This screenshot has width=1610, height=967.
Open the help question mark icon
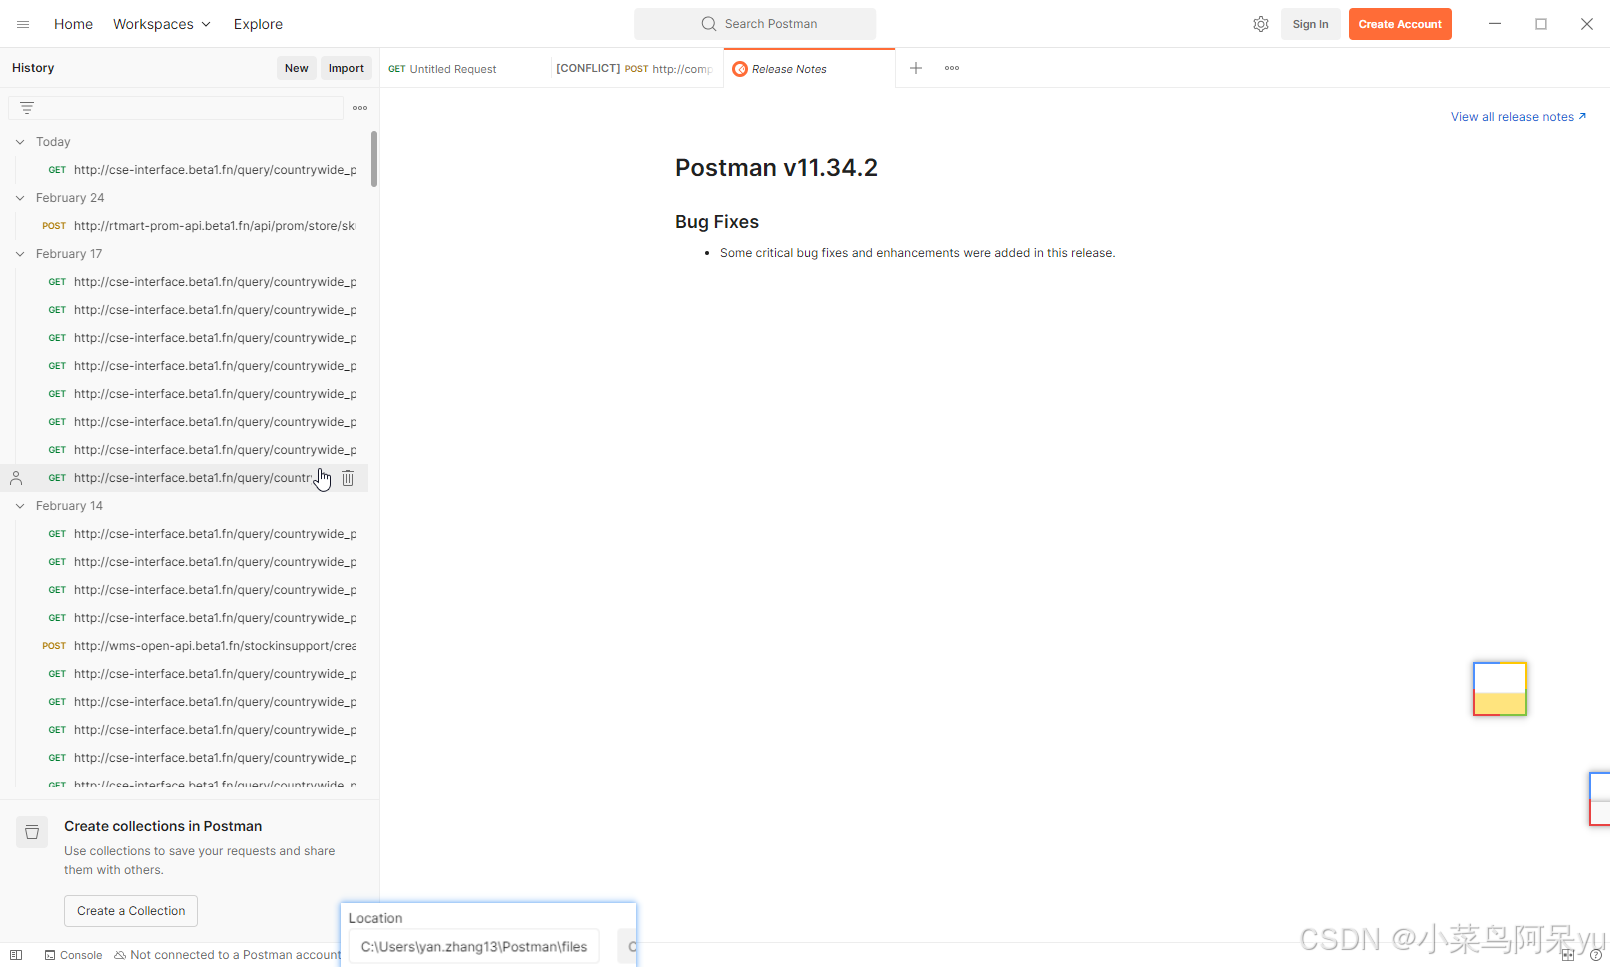[1596, 955]
